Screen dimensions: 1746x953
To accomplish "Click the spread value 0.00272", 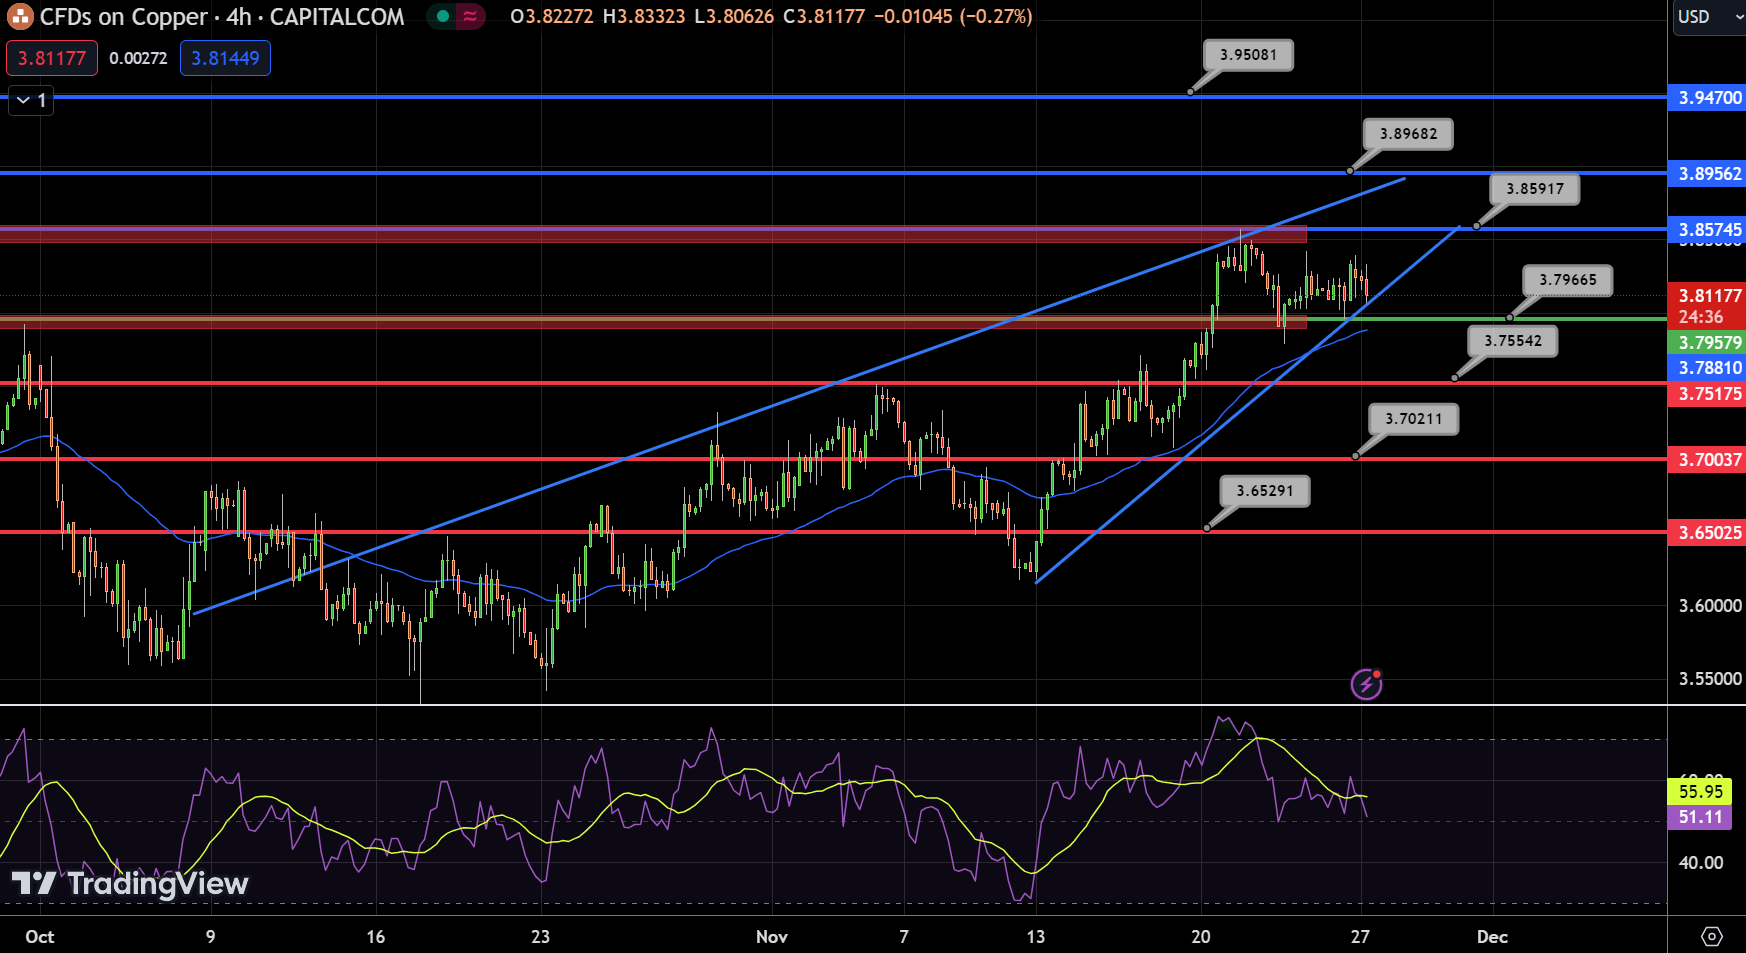I will pos(138,58).
